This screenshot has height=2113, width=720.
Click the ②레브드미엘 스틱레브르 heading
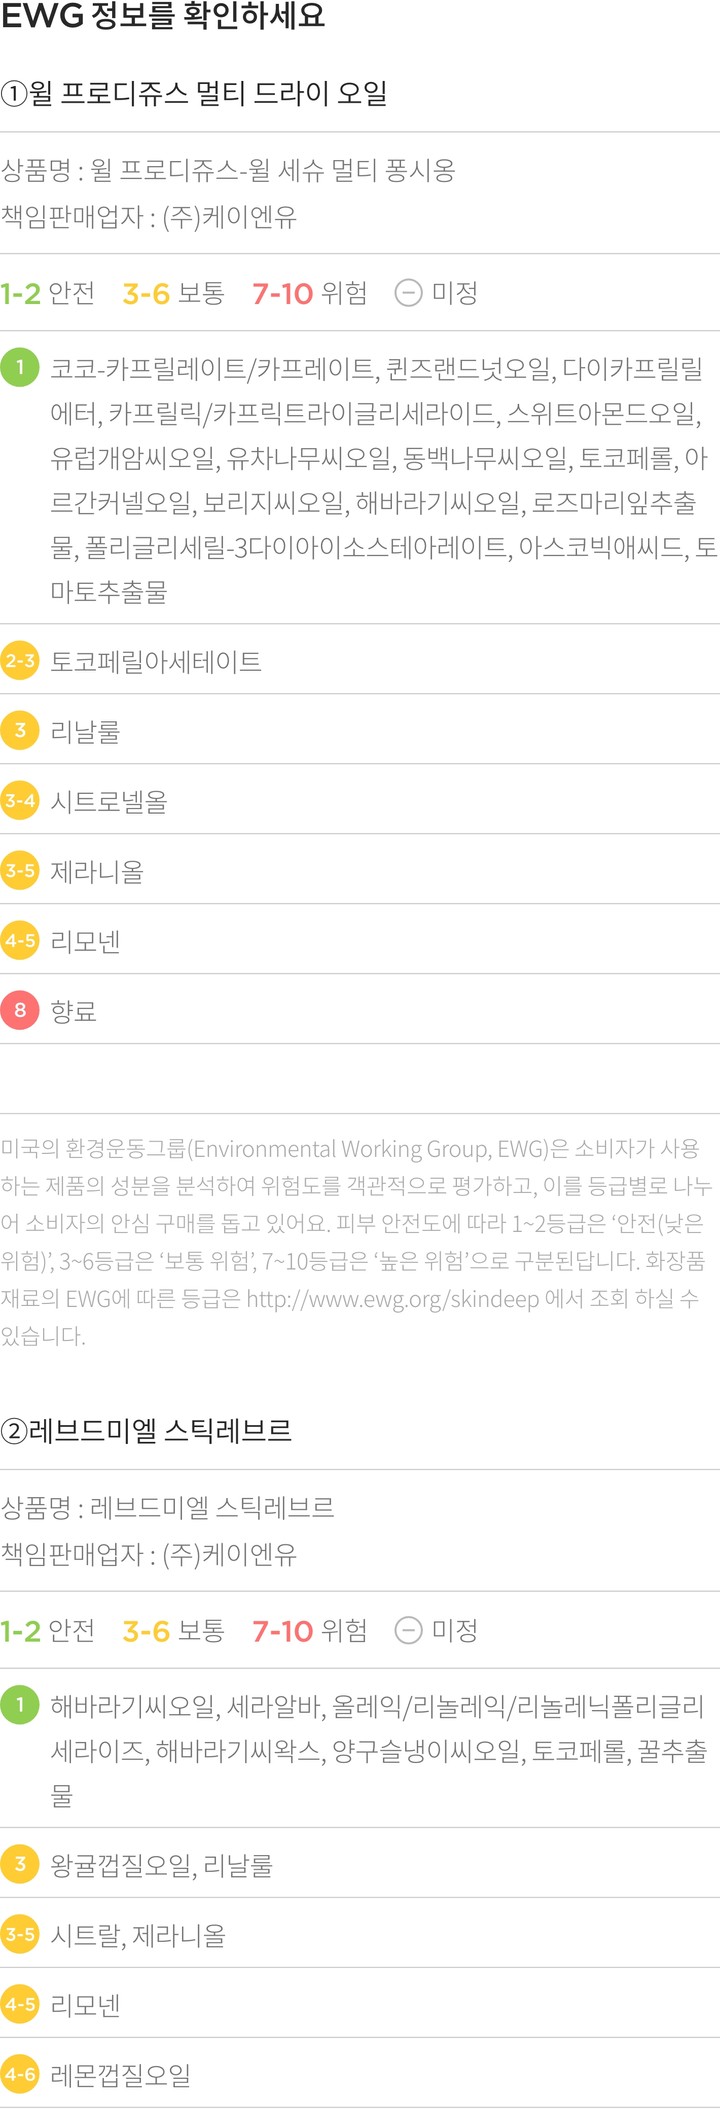point(147,1431)
